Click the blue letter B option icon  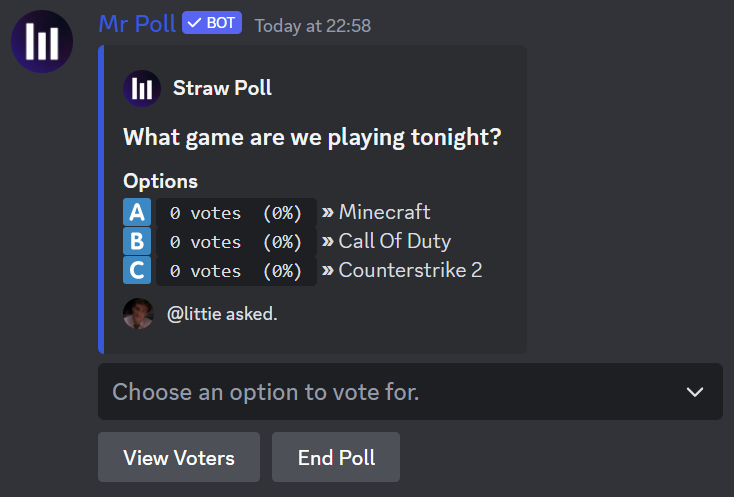click(x=137, y=241)
